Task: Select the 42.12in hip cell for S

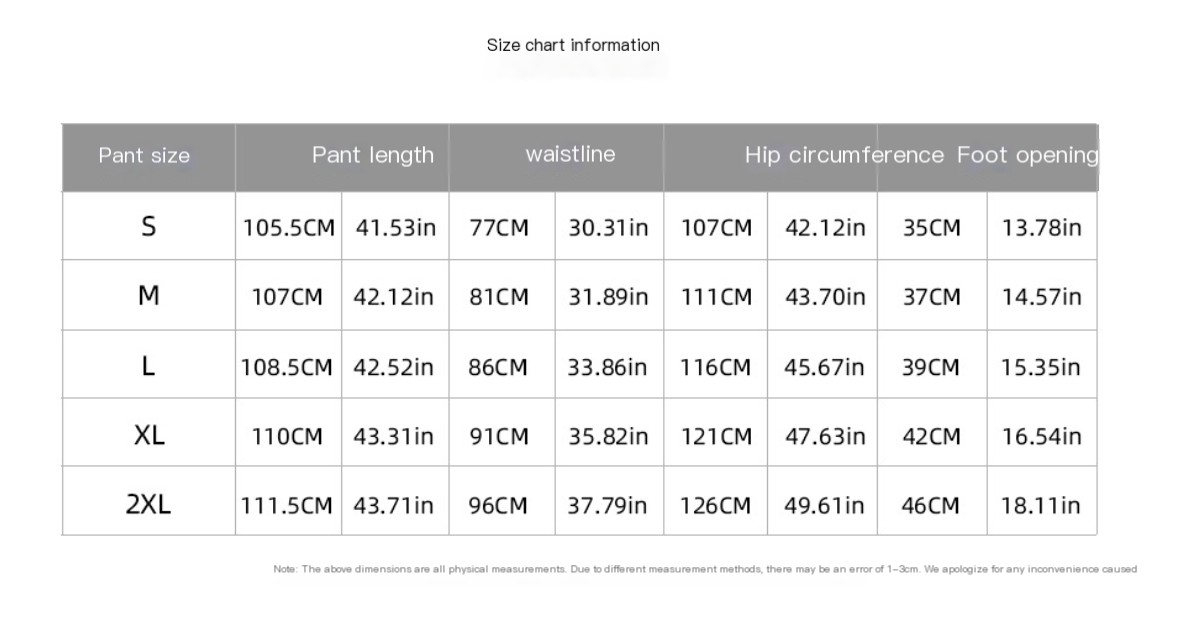Action: [x=824, y=228]
